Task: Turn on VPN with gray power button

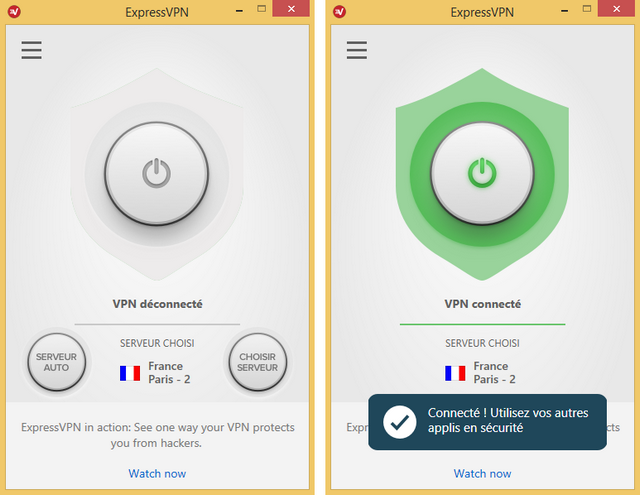Action: [157, 173]
